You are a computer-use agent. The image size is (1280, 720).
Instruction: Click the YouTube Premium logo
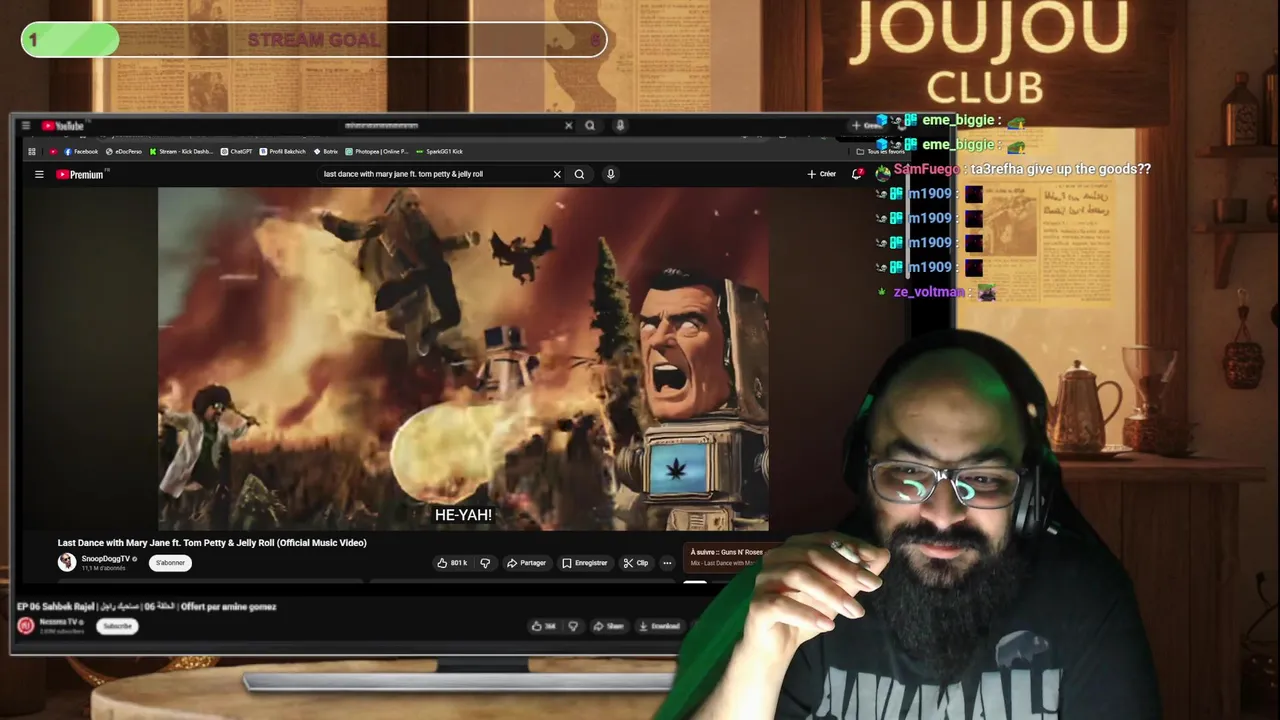[x=81, y=174]
